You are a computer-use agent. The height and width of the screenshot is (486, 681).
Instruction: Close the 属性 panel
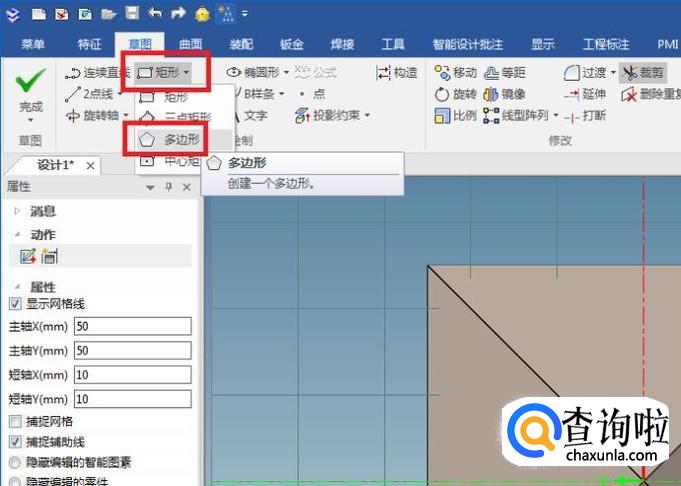pyautogui.click(x=187, y=187)
